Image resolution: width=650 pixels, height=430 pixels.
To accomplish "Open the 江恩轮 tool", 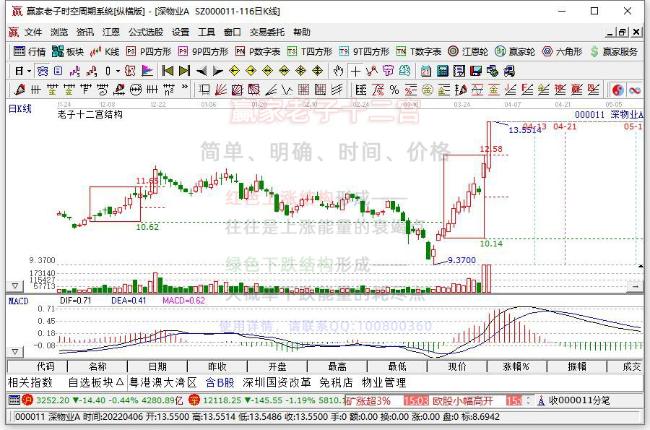I will click(x=468, y=51).
